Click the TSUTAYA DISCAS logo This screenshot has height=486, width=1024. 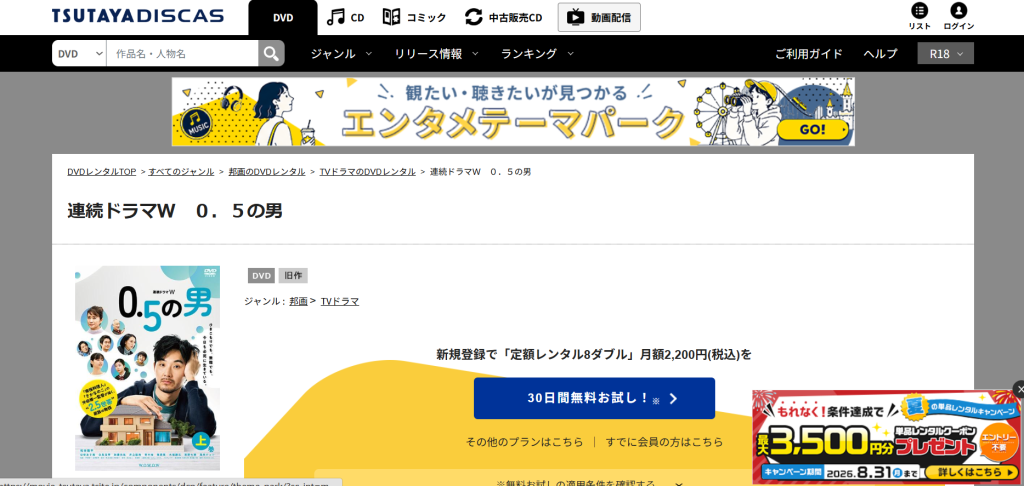pyautogui.click(x=138, y=16)
